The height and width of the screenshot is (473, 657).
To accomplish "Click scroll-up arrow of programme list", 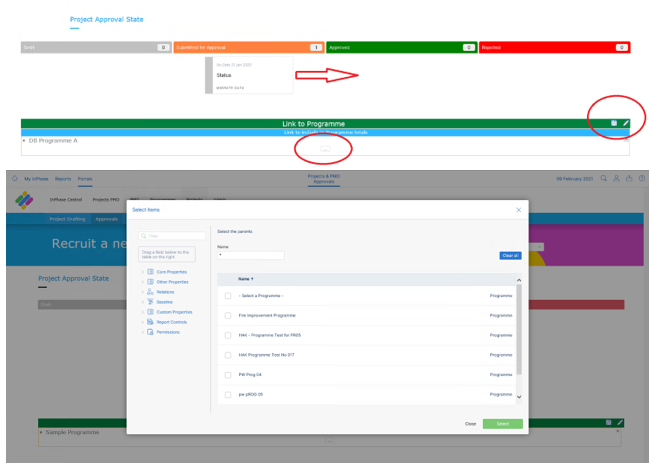I will pyautogui.click(x=519, y=280).
